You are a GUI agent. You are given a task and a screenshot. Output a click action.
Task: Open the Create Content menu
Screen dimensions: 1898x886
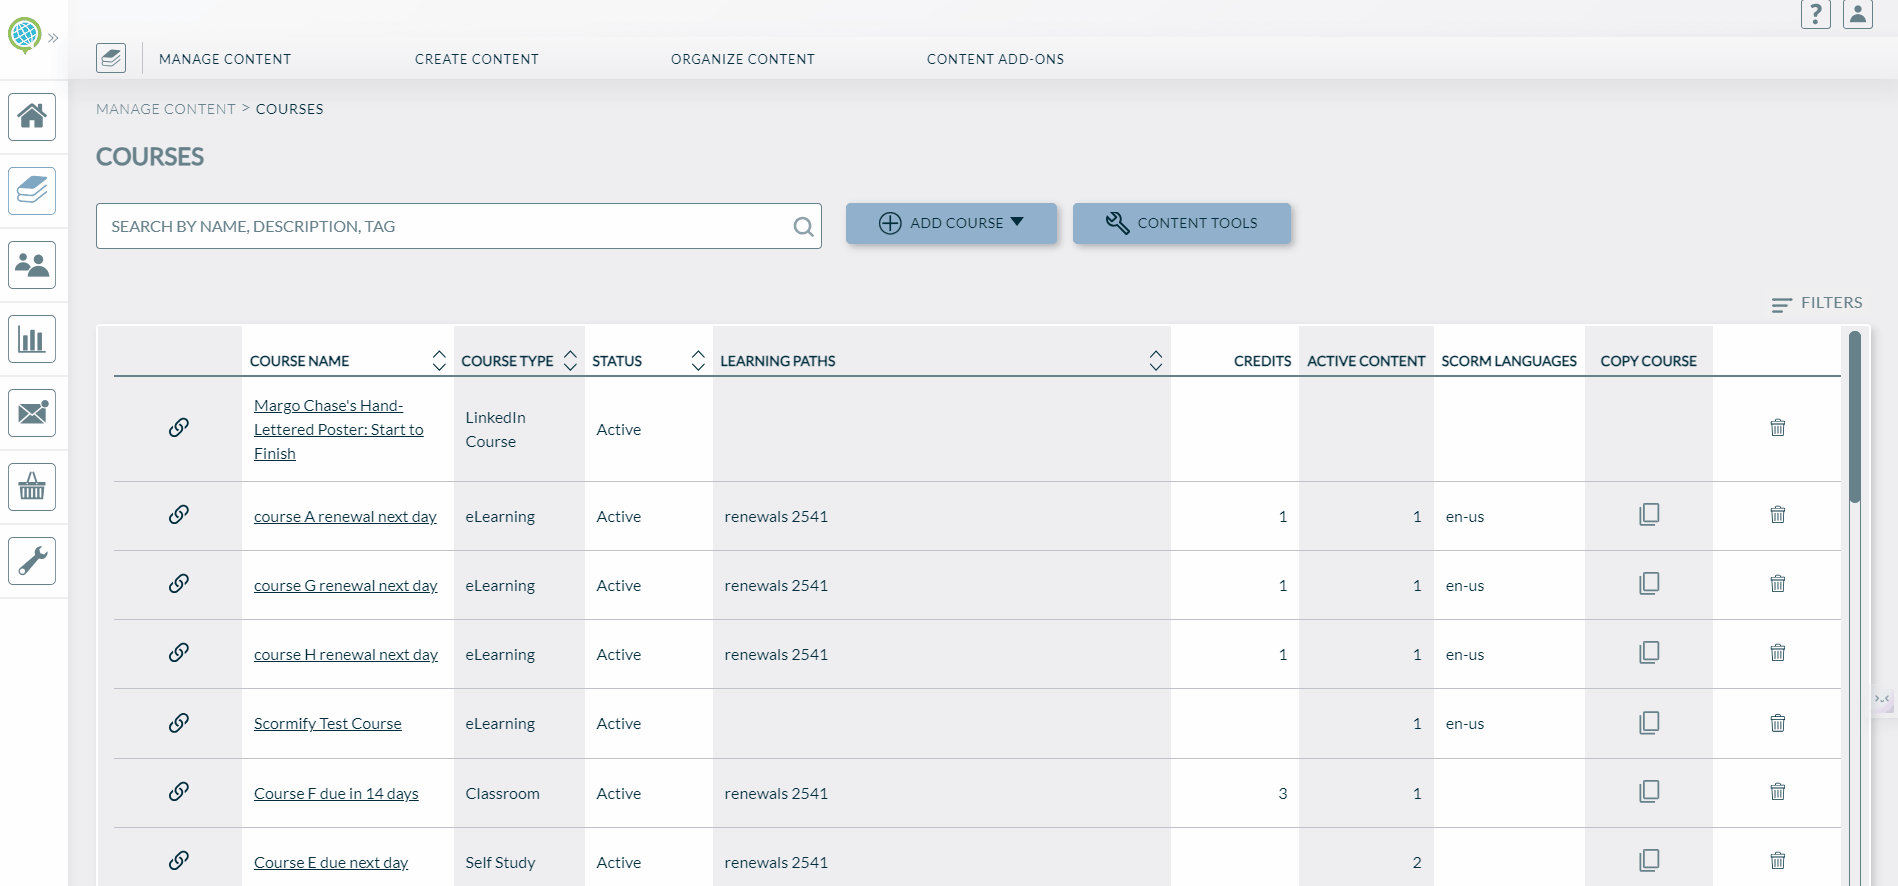[477, 59]
